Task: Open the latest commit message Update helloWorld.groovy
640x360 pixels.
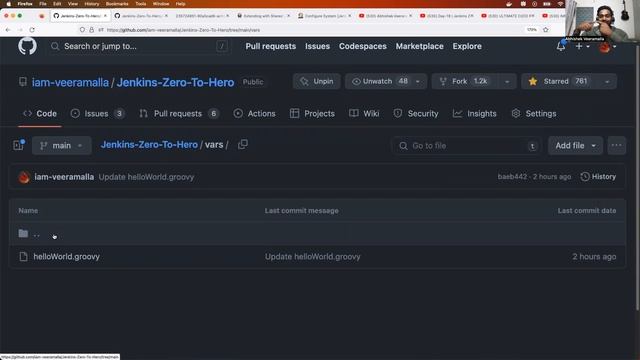Action: [147, 177]
